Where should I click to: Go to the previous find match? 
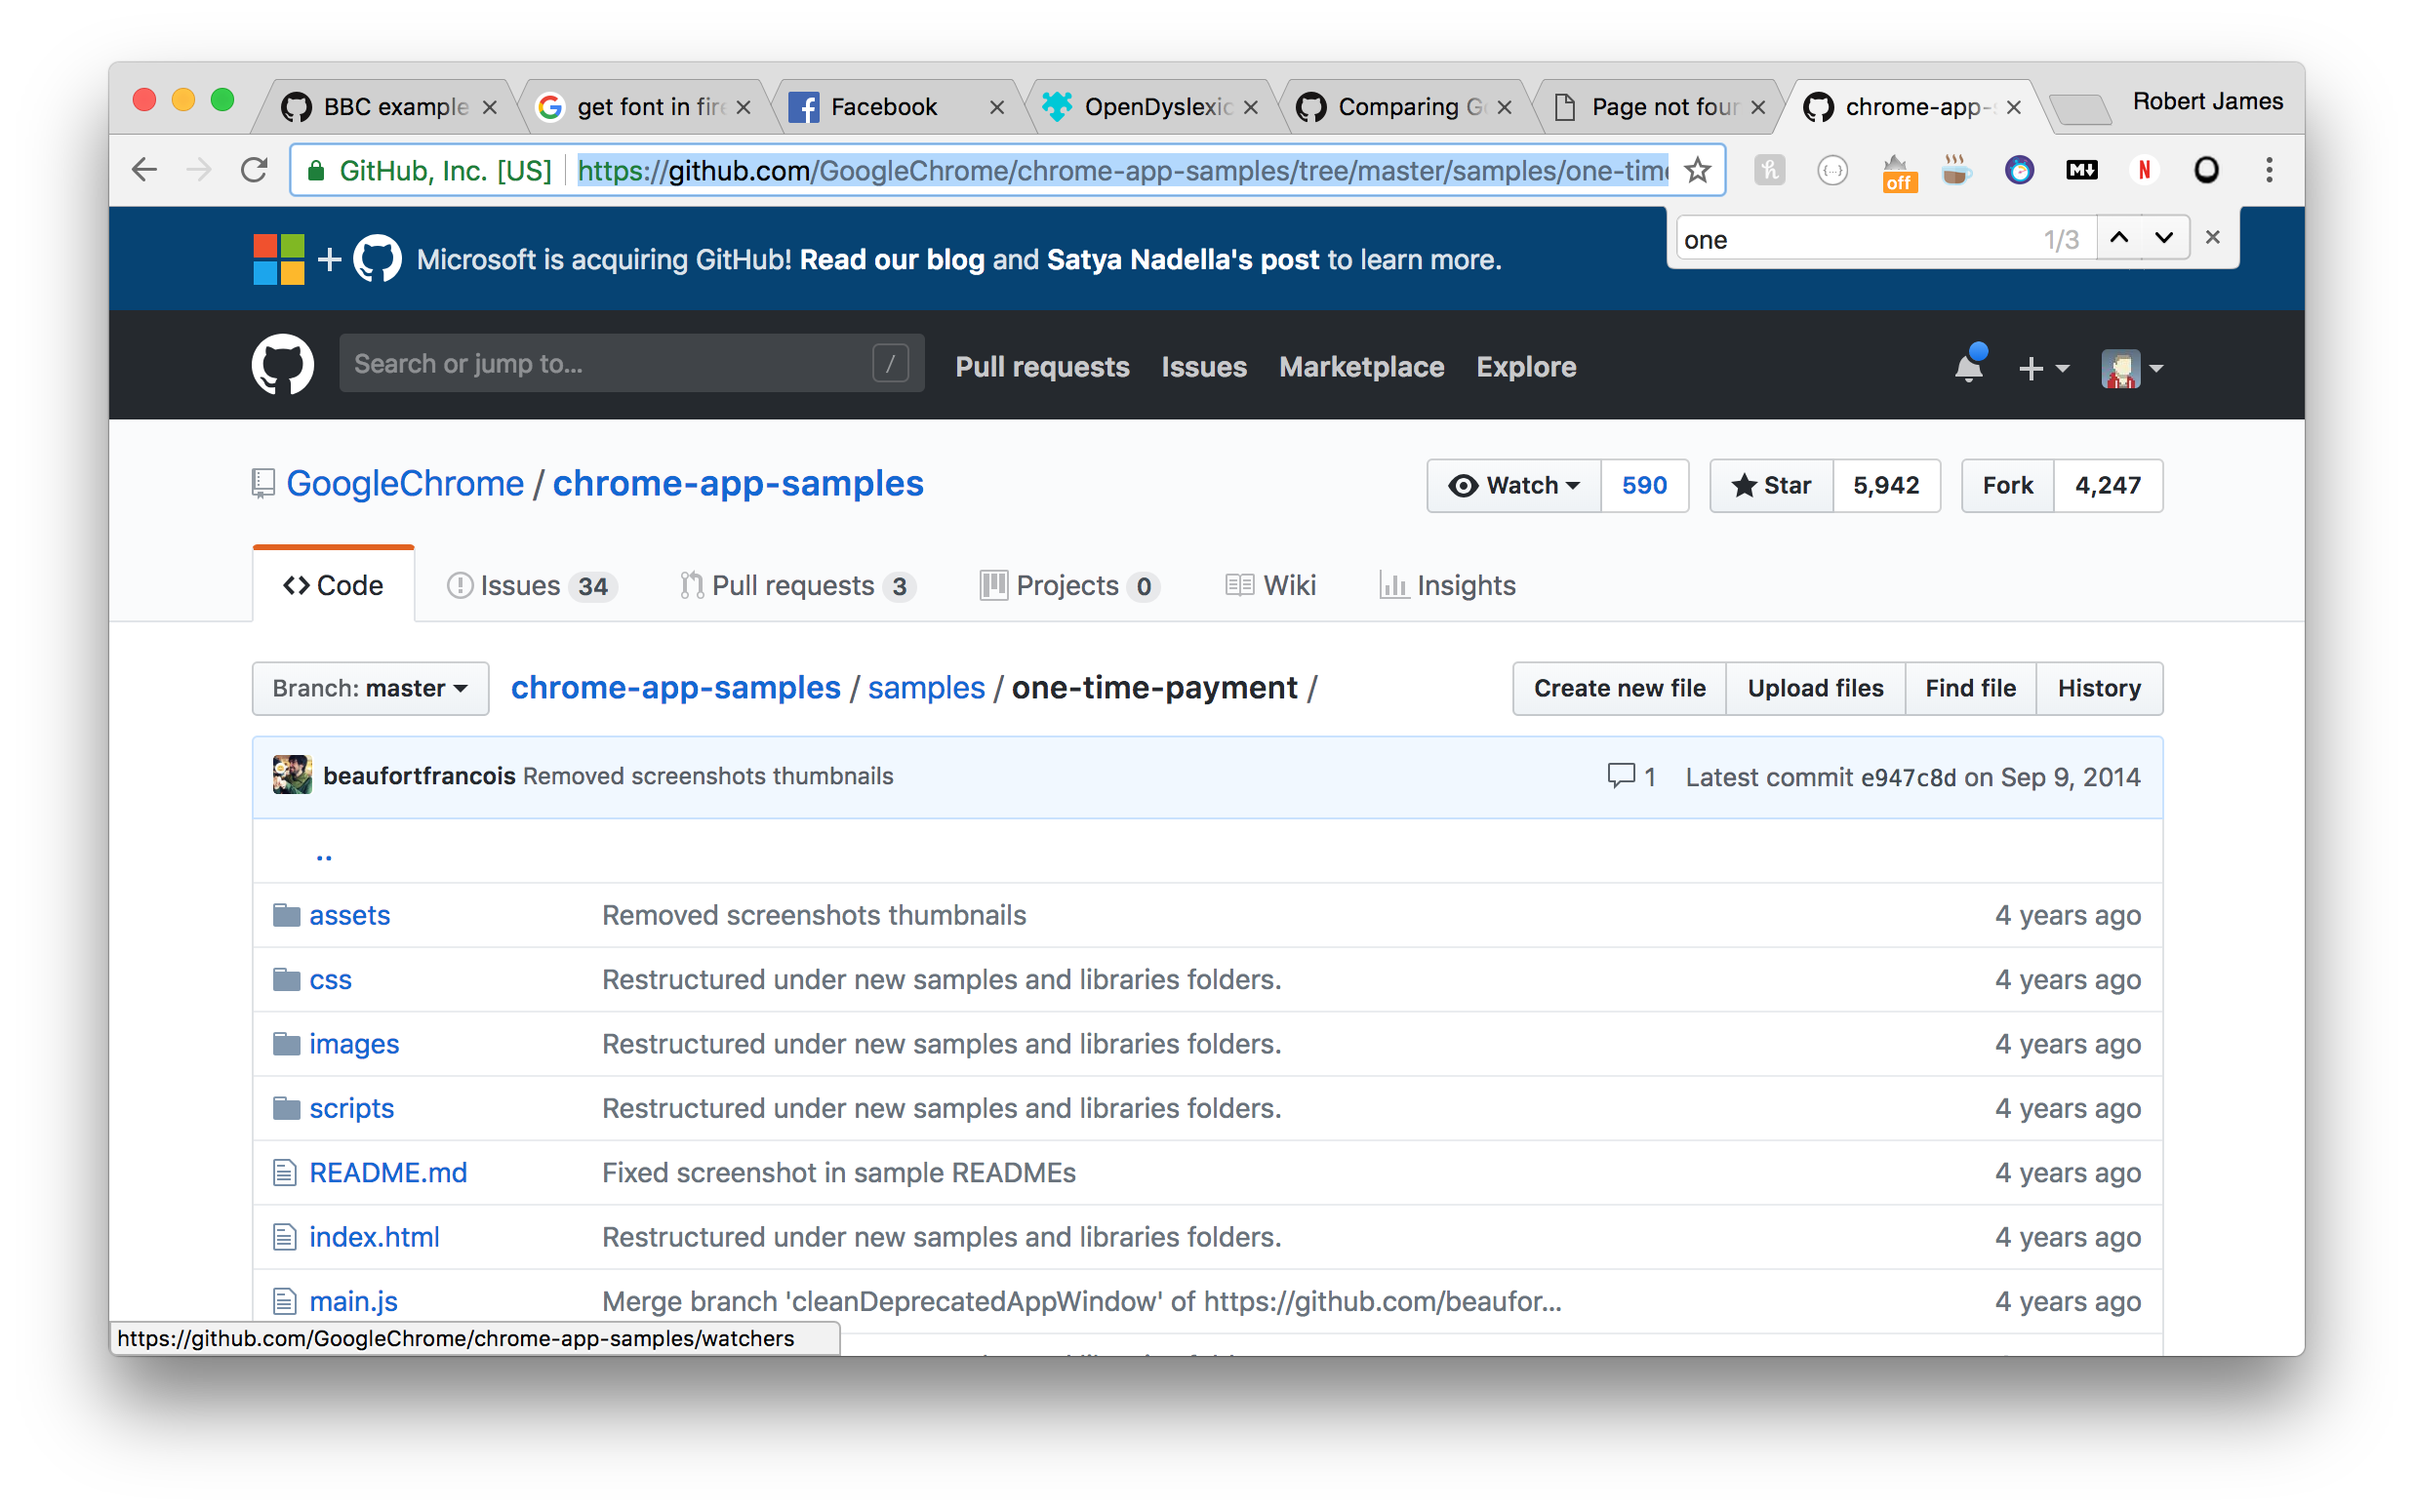(2119, 238)
